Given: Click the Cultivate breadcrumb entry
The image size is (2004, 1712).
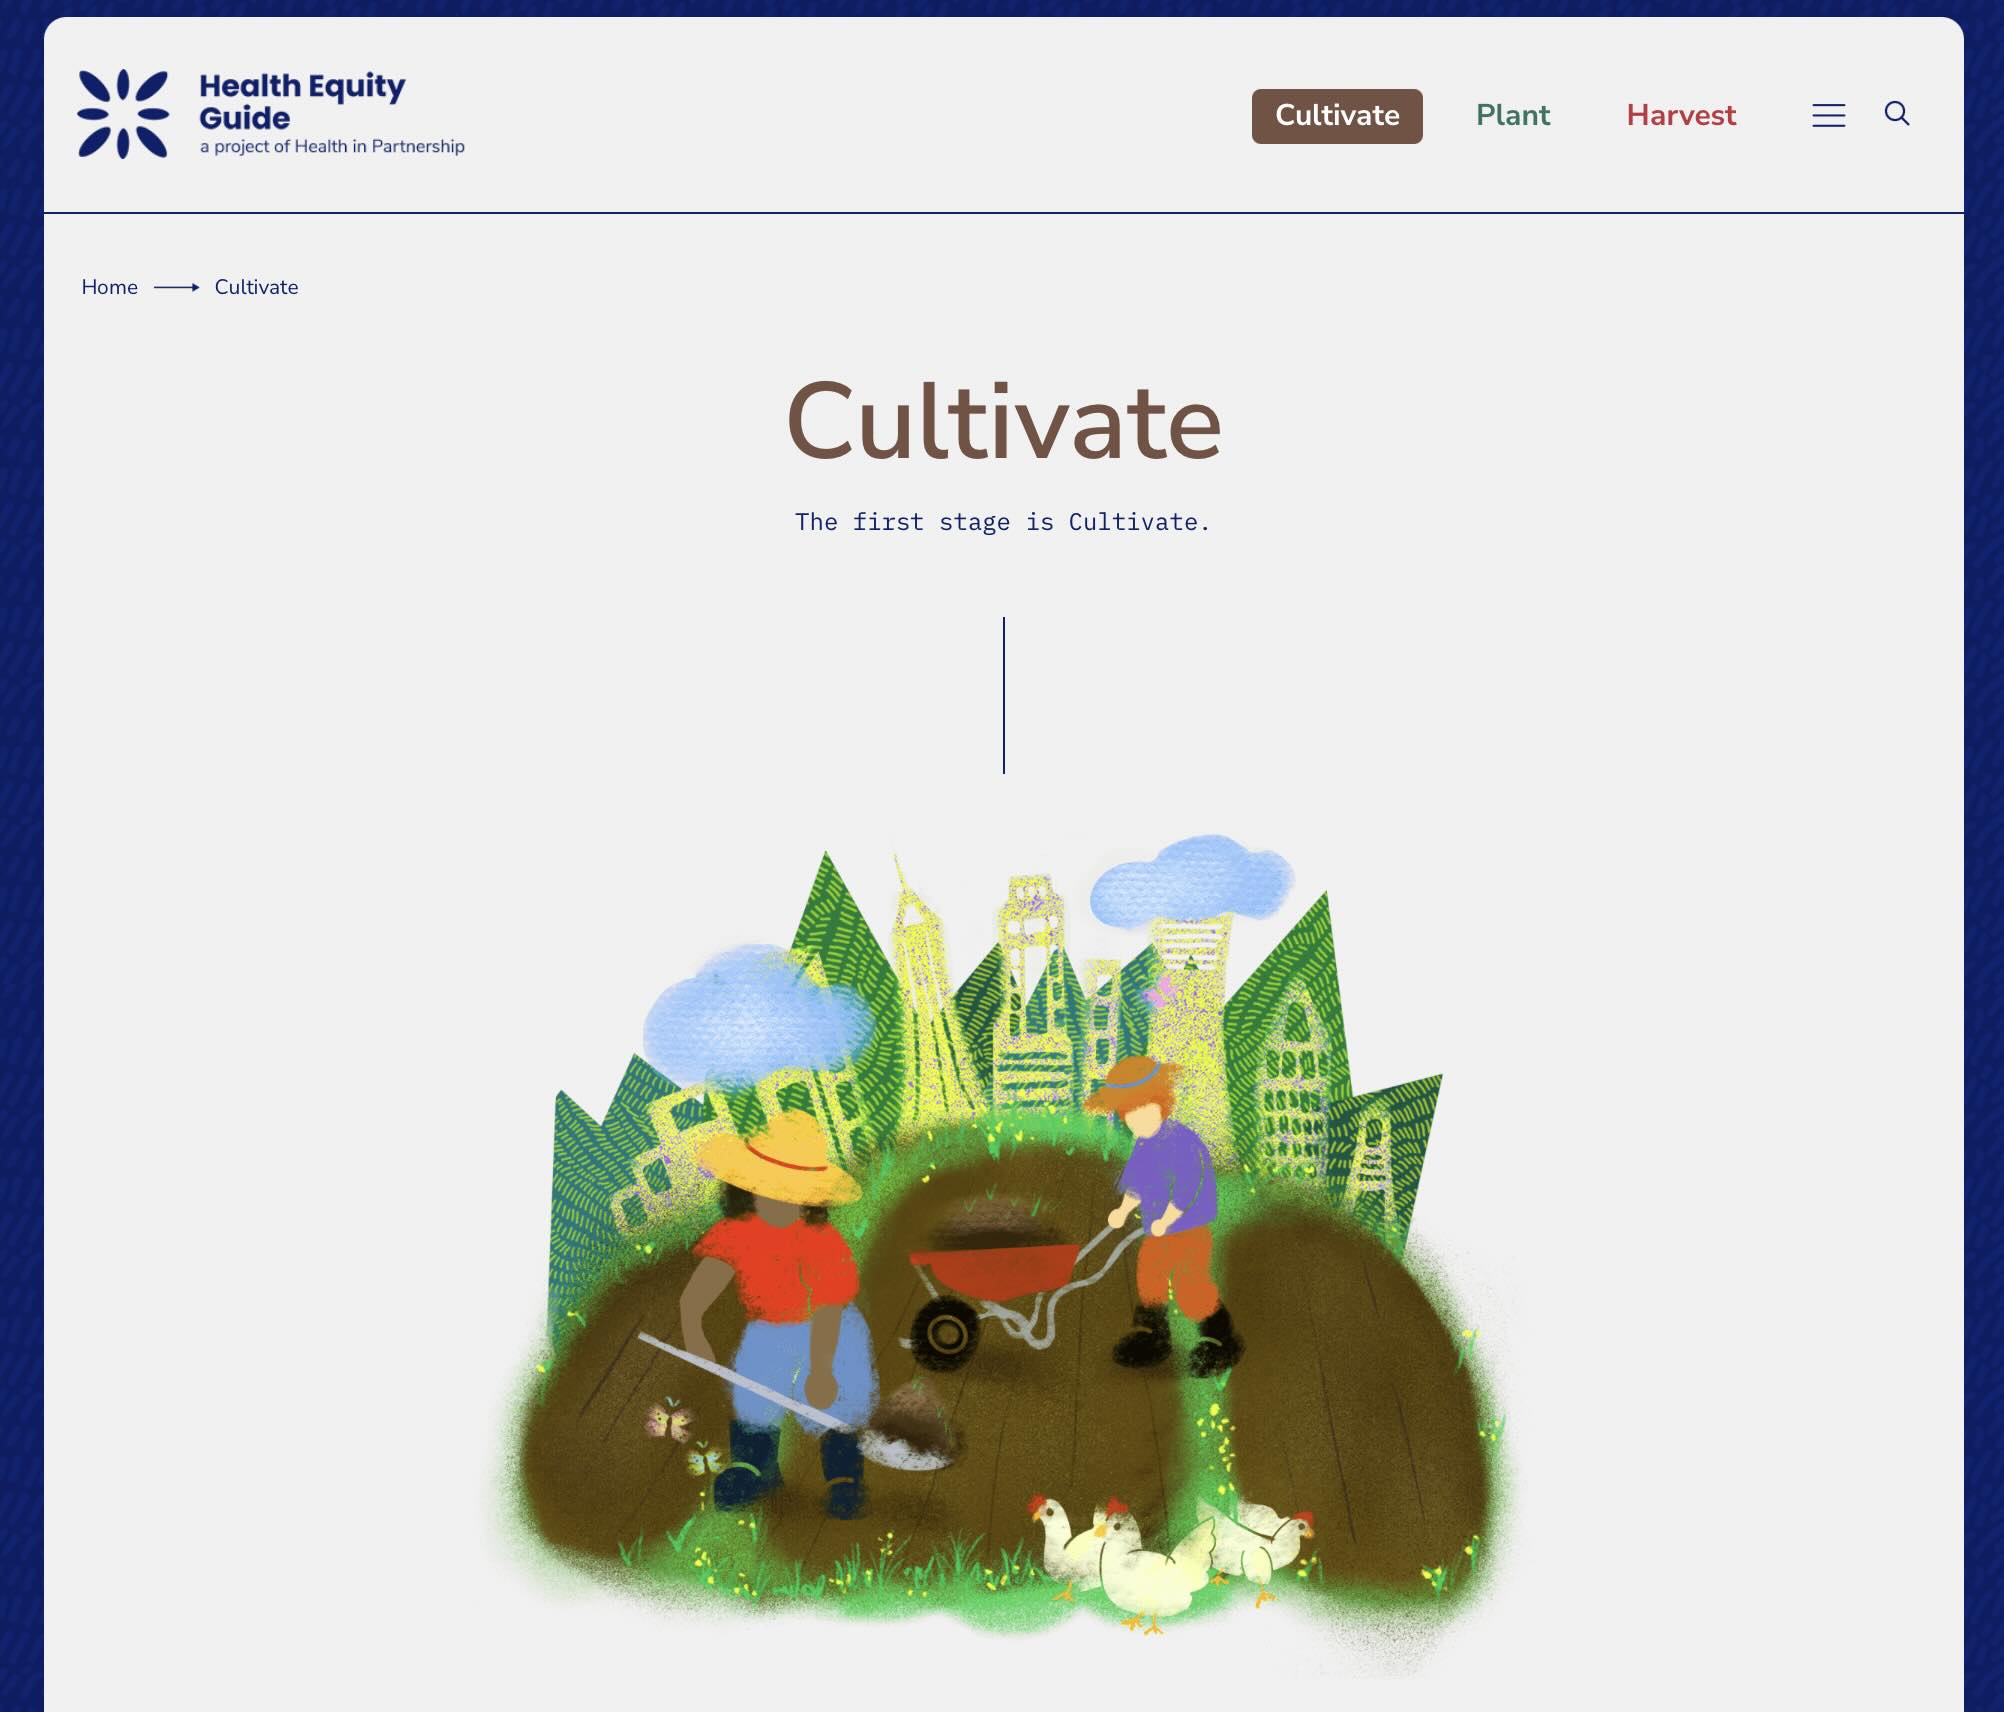Looking at the screenshot, I should [256, 287].
